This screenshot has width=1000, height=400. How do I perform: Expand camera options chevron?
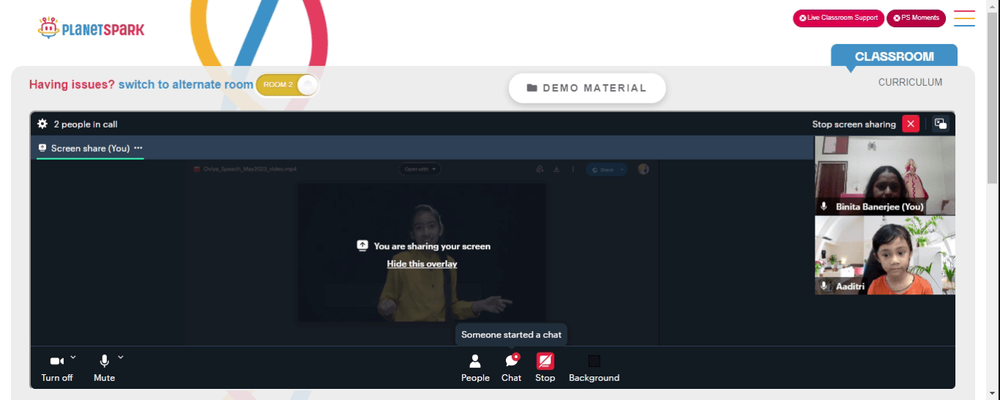pos(73,357)
